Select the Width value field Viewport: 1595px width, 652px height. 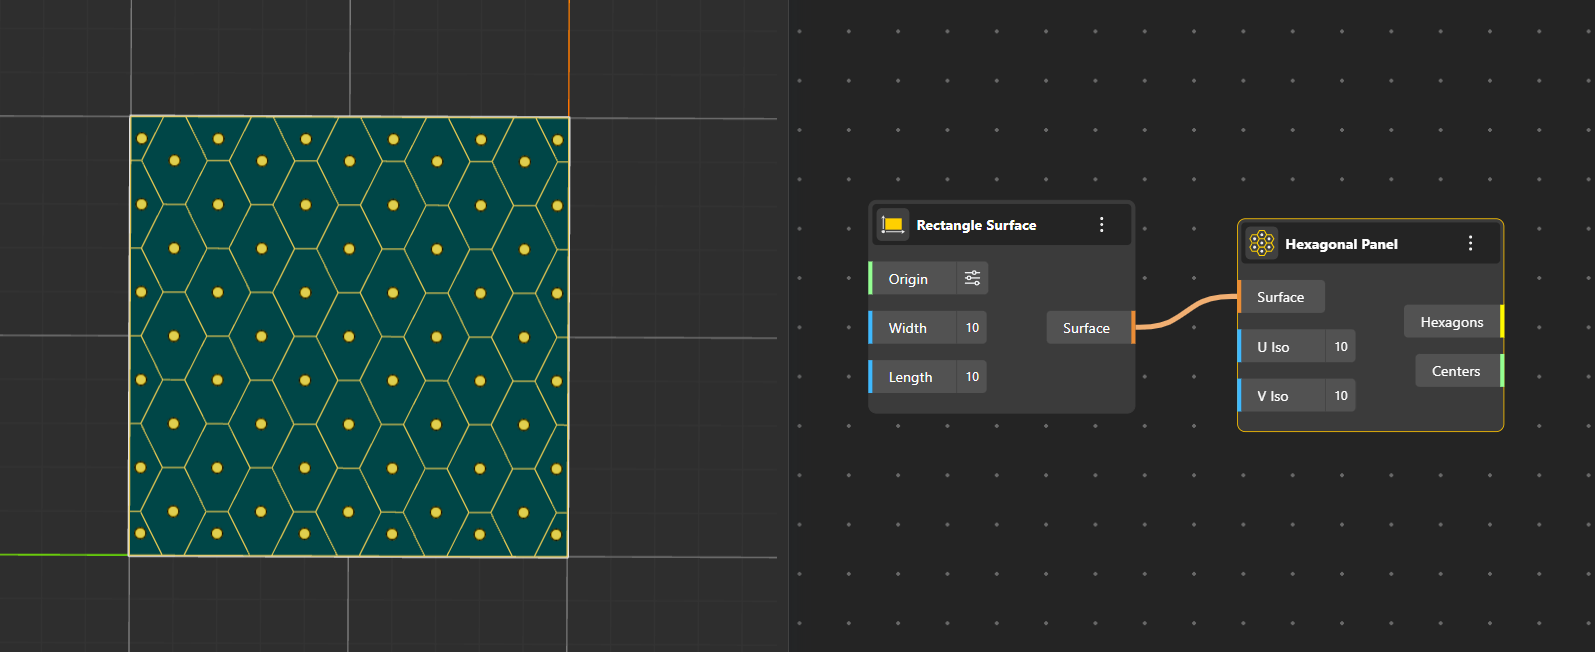(x=972, y=328)
